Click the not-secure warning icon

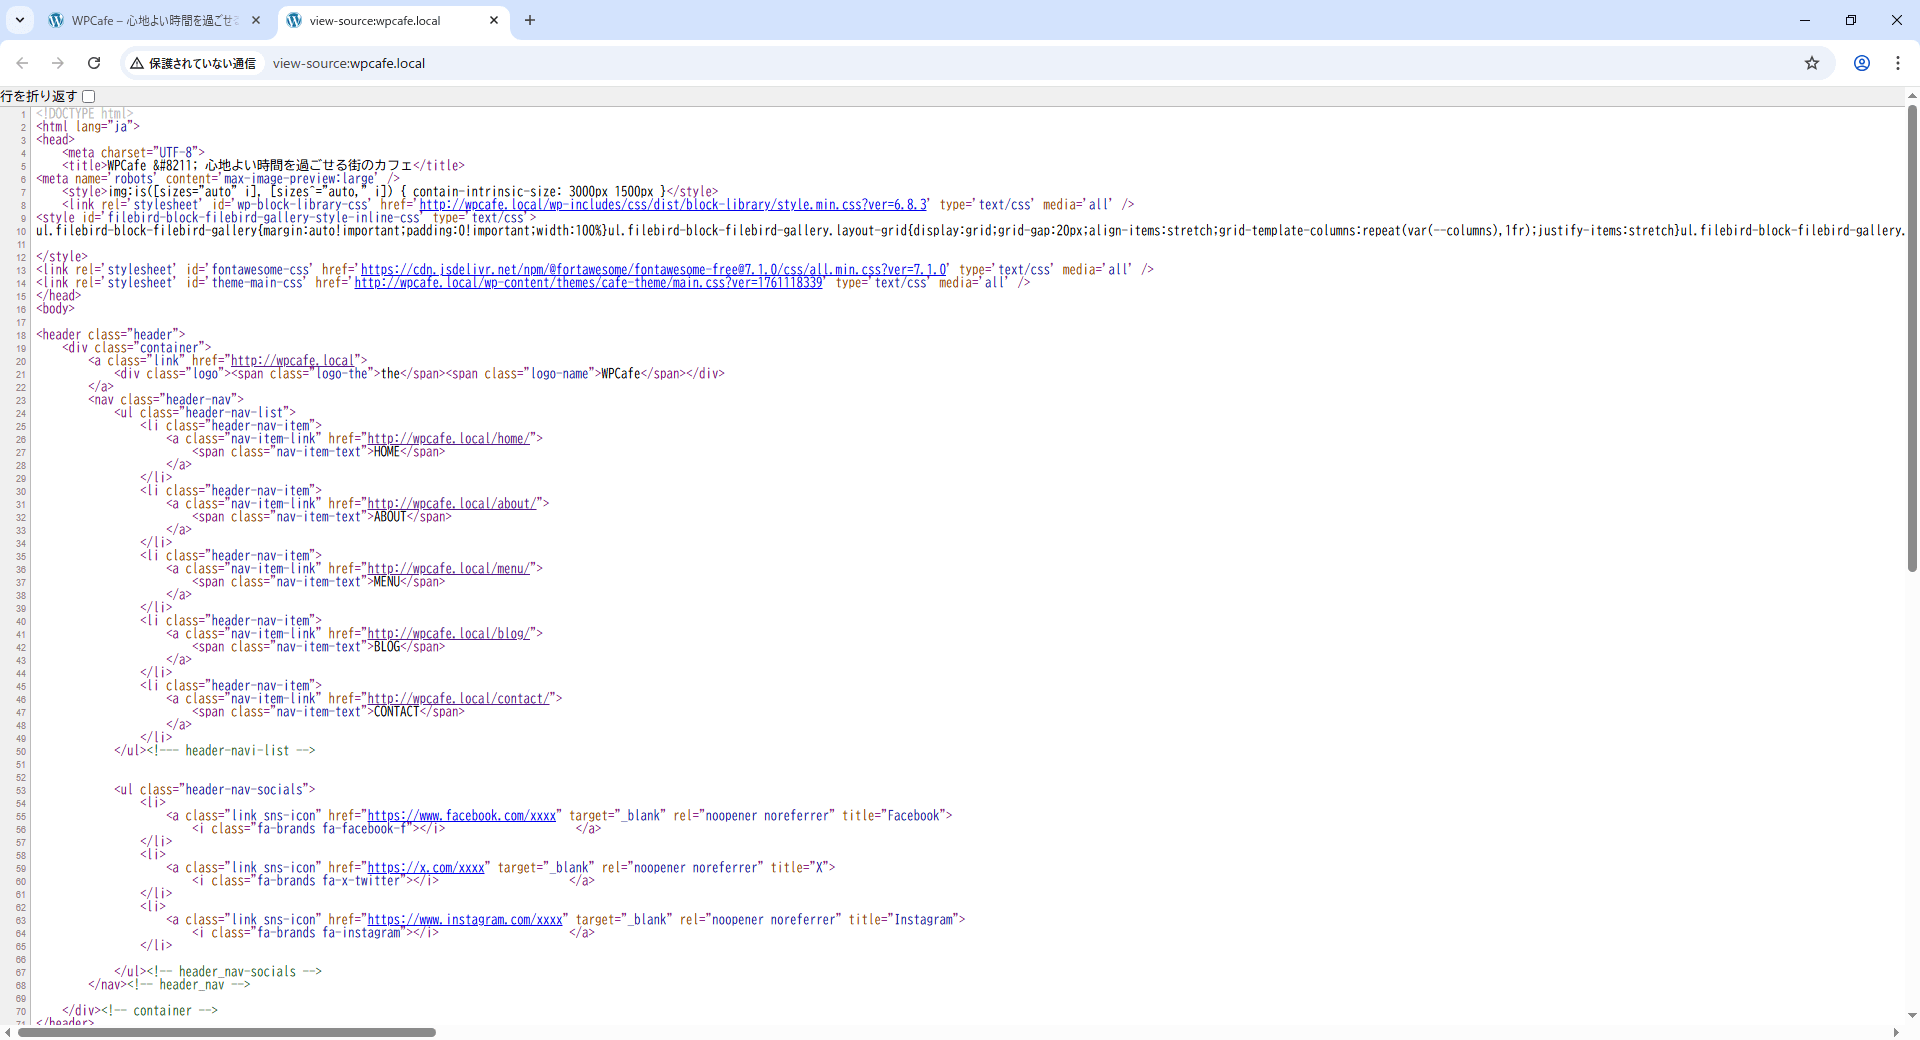(x=137, y=63)
